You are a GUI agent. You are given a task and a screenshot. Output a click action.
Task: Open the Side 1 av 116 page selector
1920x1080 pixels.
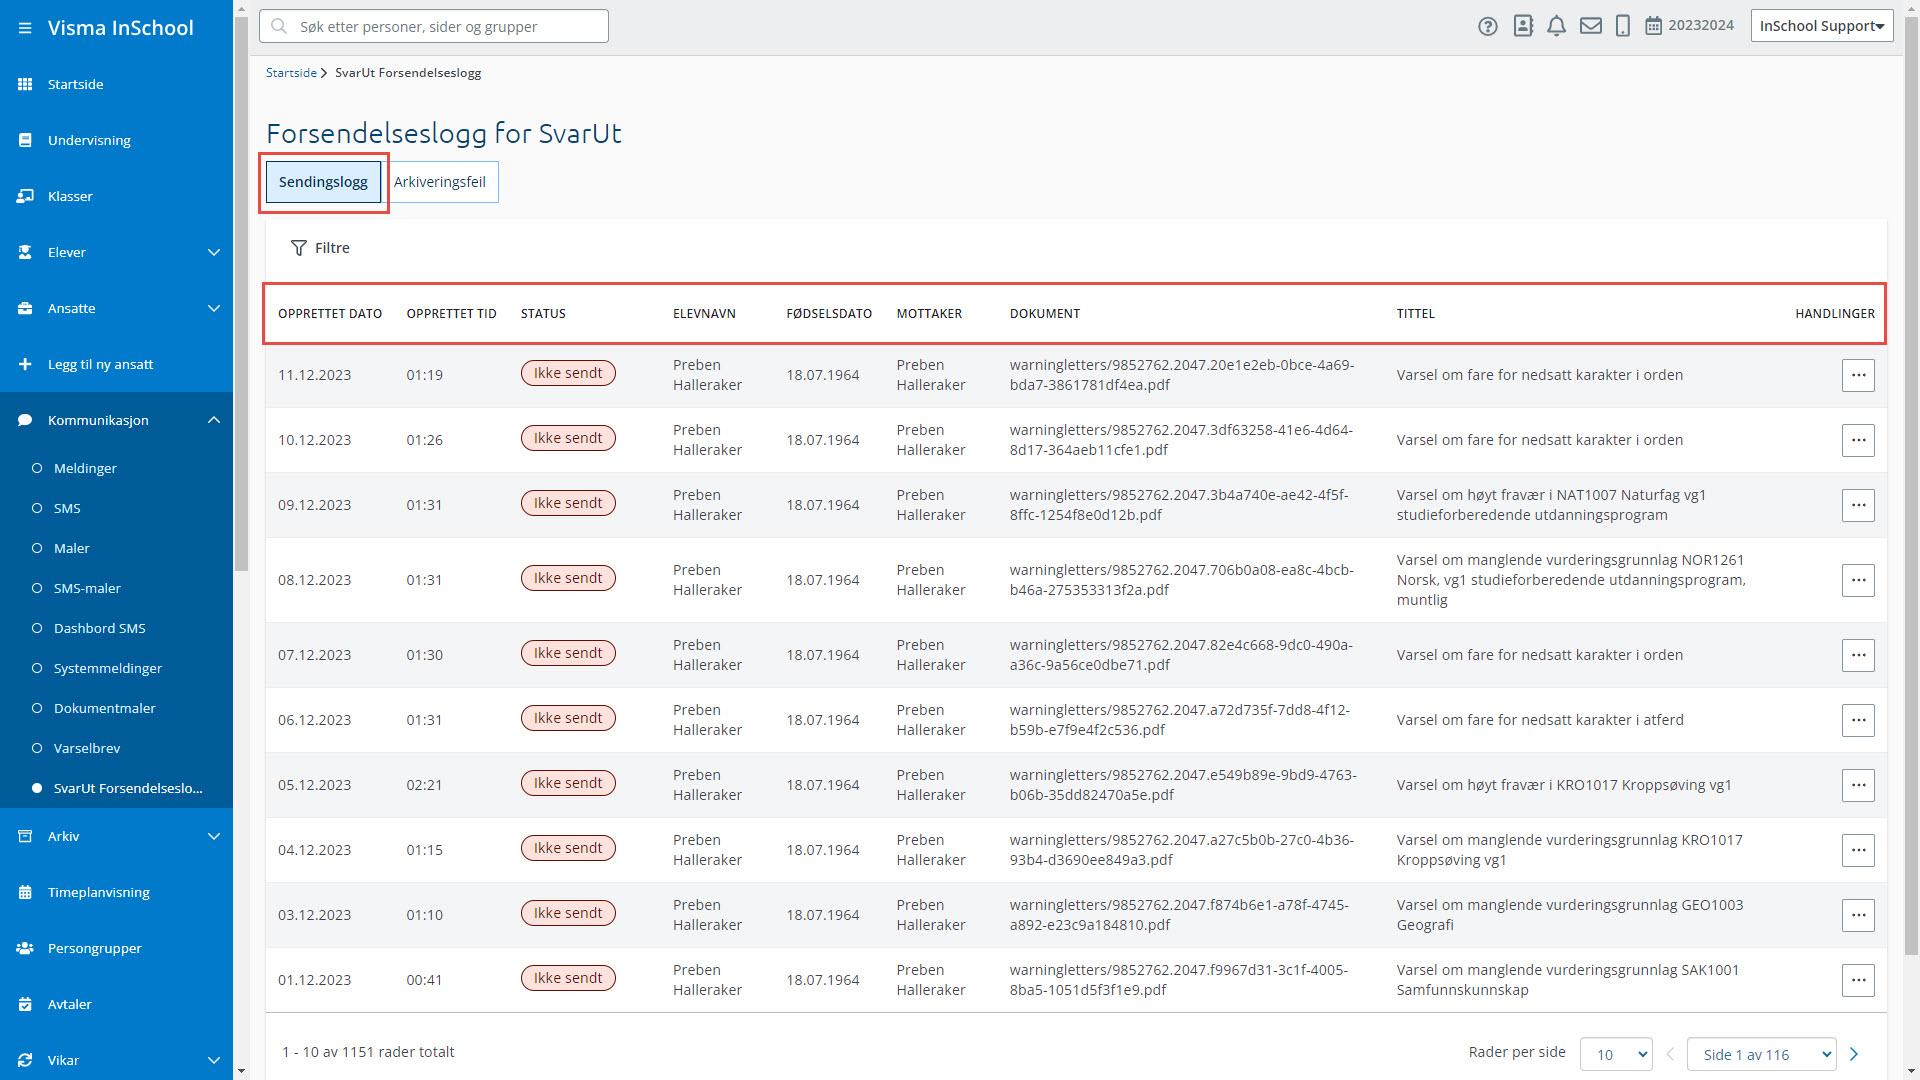tap(1762, 1054)
